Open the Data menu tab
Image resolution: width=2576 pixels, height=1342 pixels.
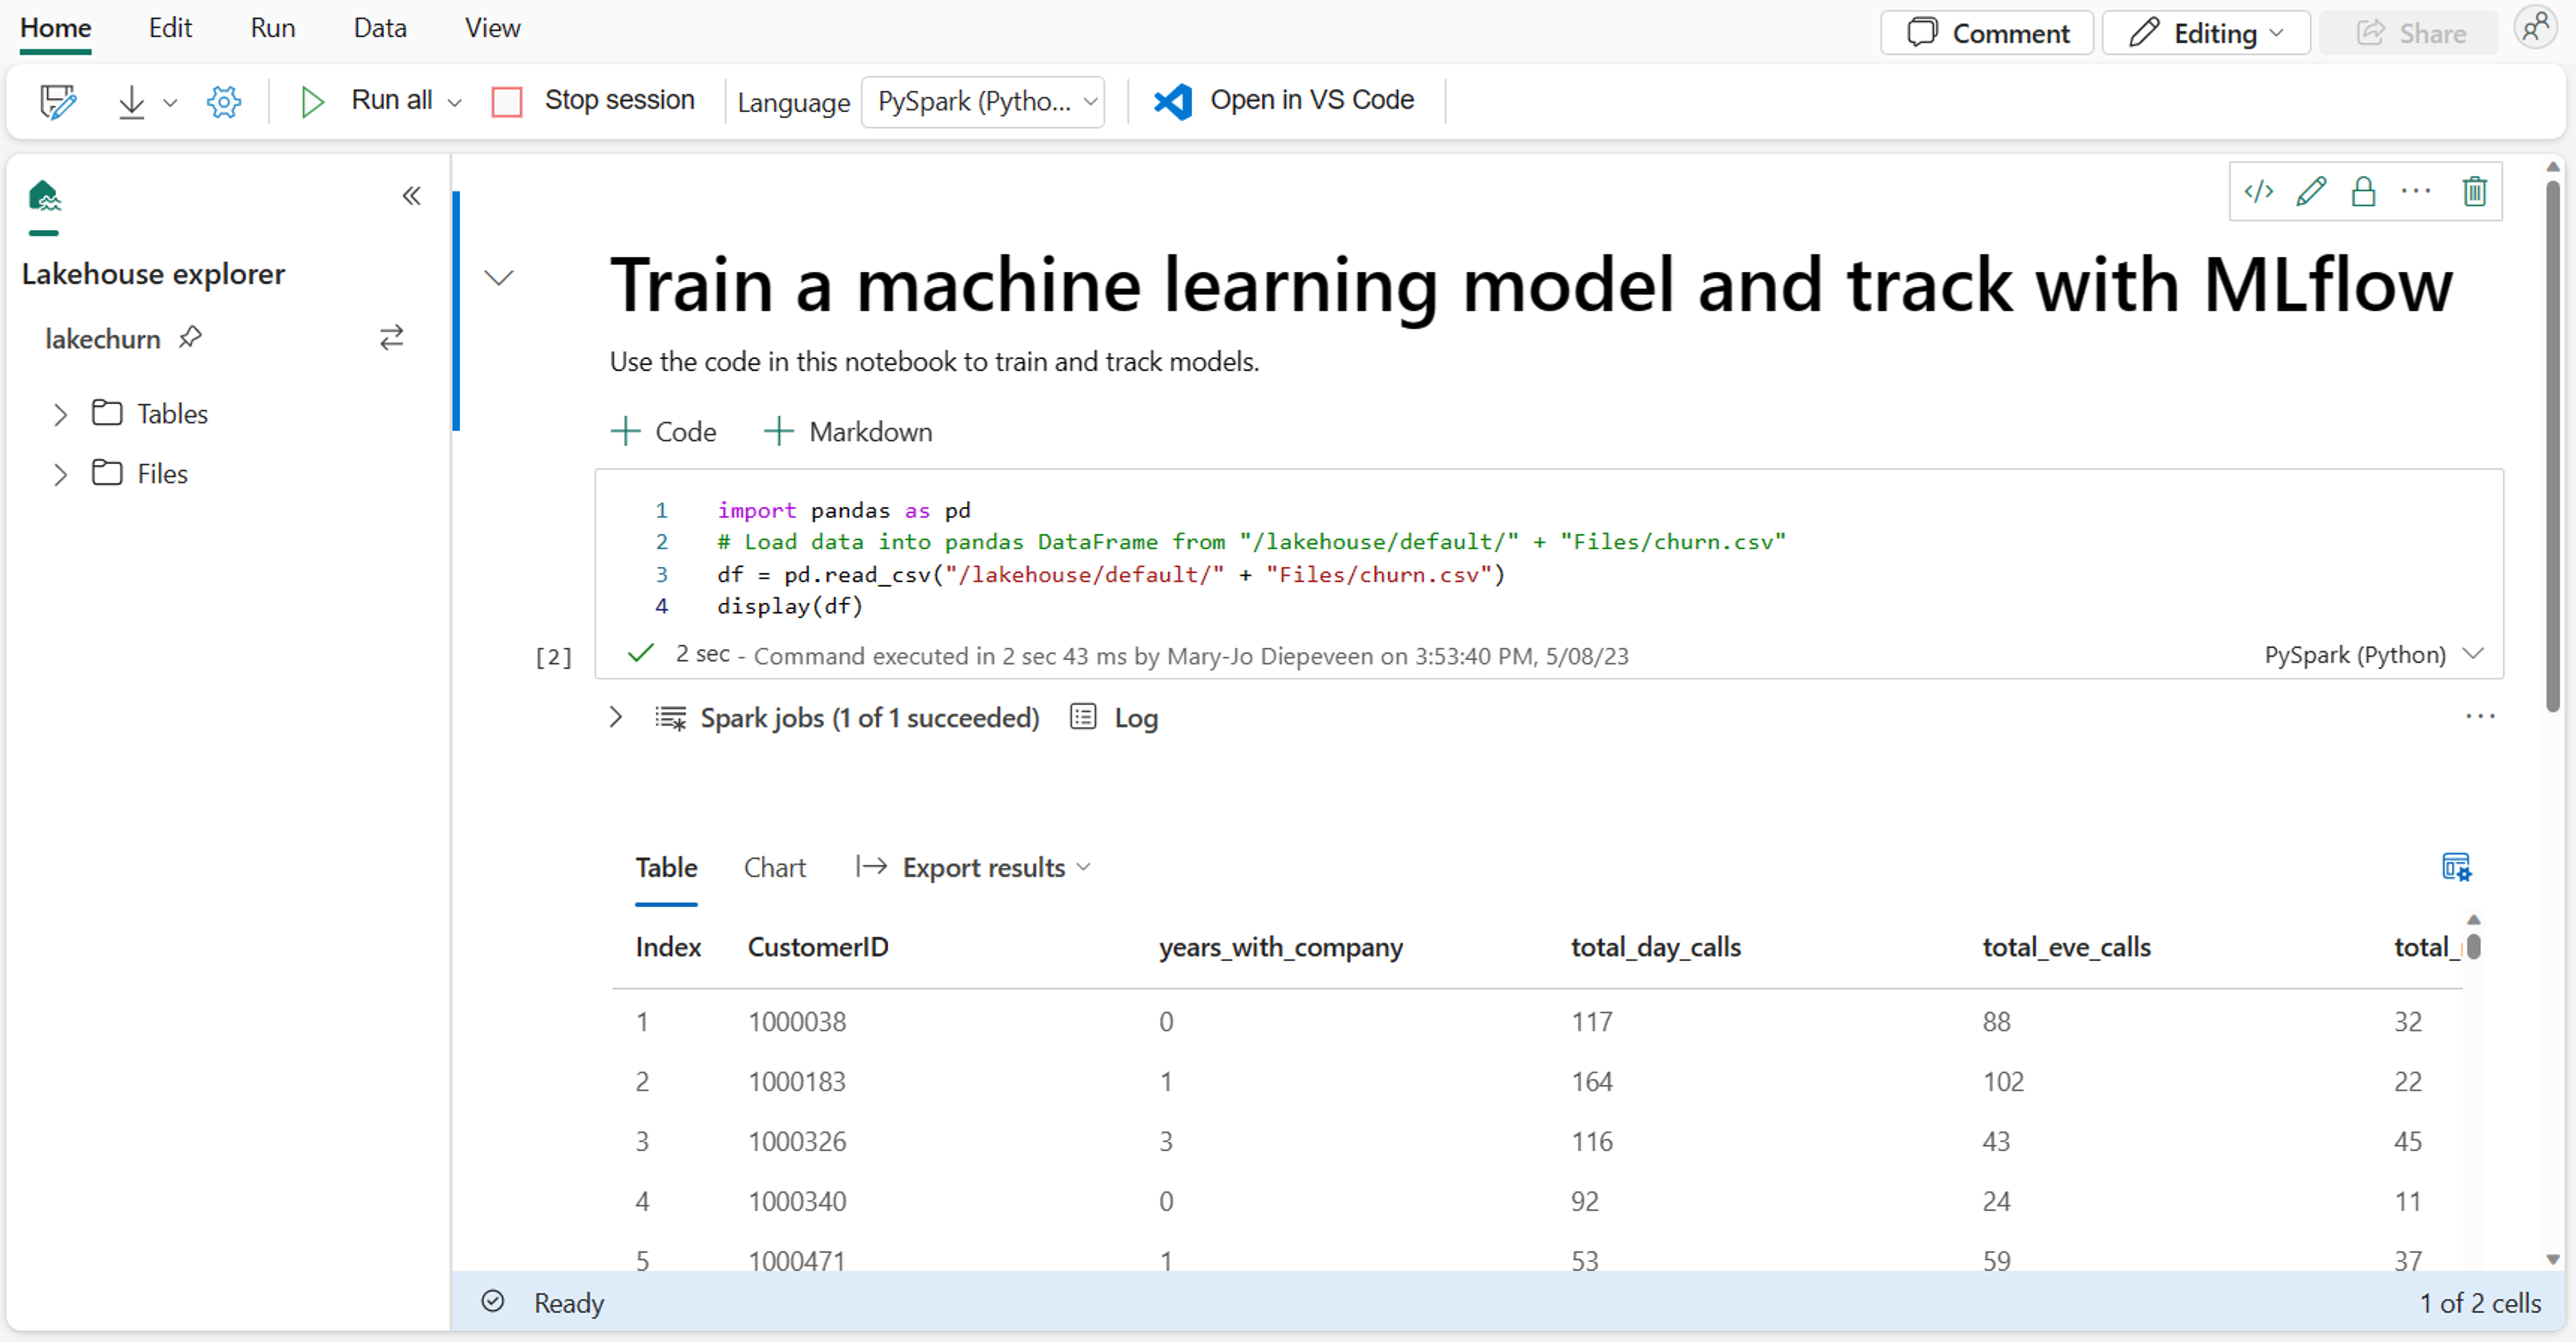point(380,28)
